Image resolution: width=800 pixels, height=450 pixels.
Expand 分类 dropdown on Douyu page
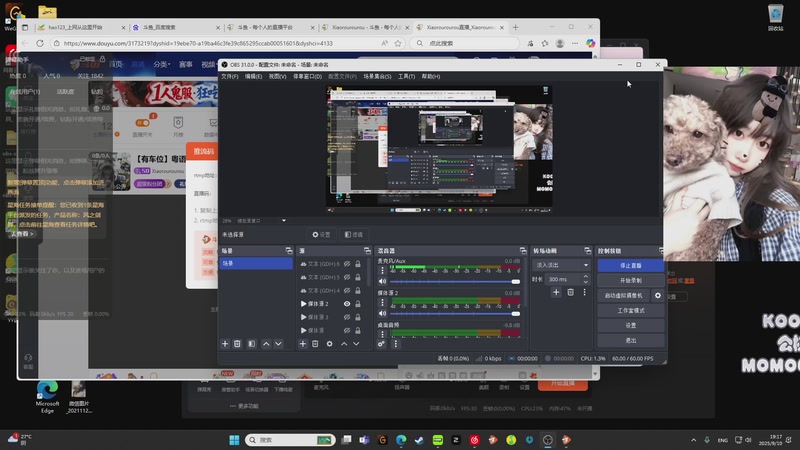162,64
